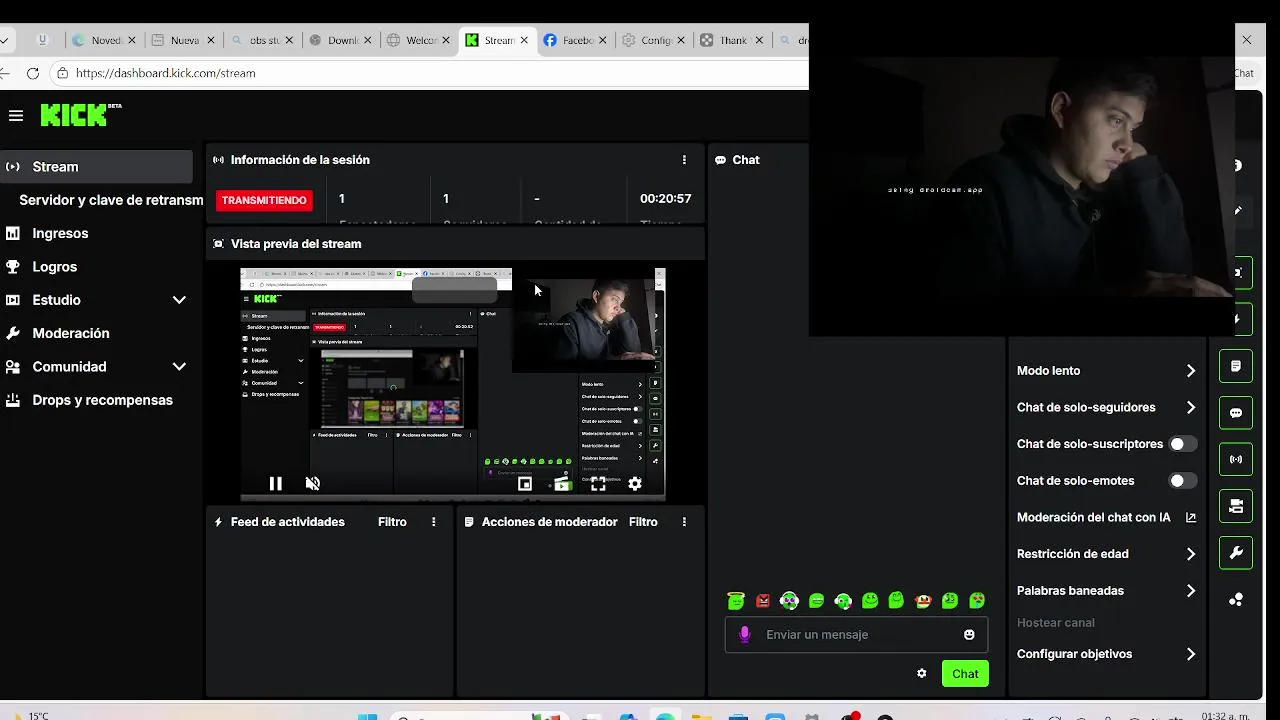Switch to the Facebook browser tab
Screen dimensions: 1280x720
click(575, 40)
